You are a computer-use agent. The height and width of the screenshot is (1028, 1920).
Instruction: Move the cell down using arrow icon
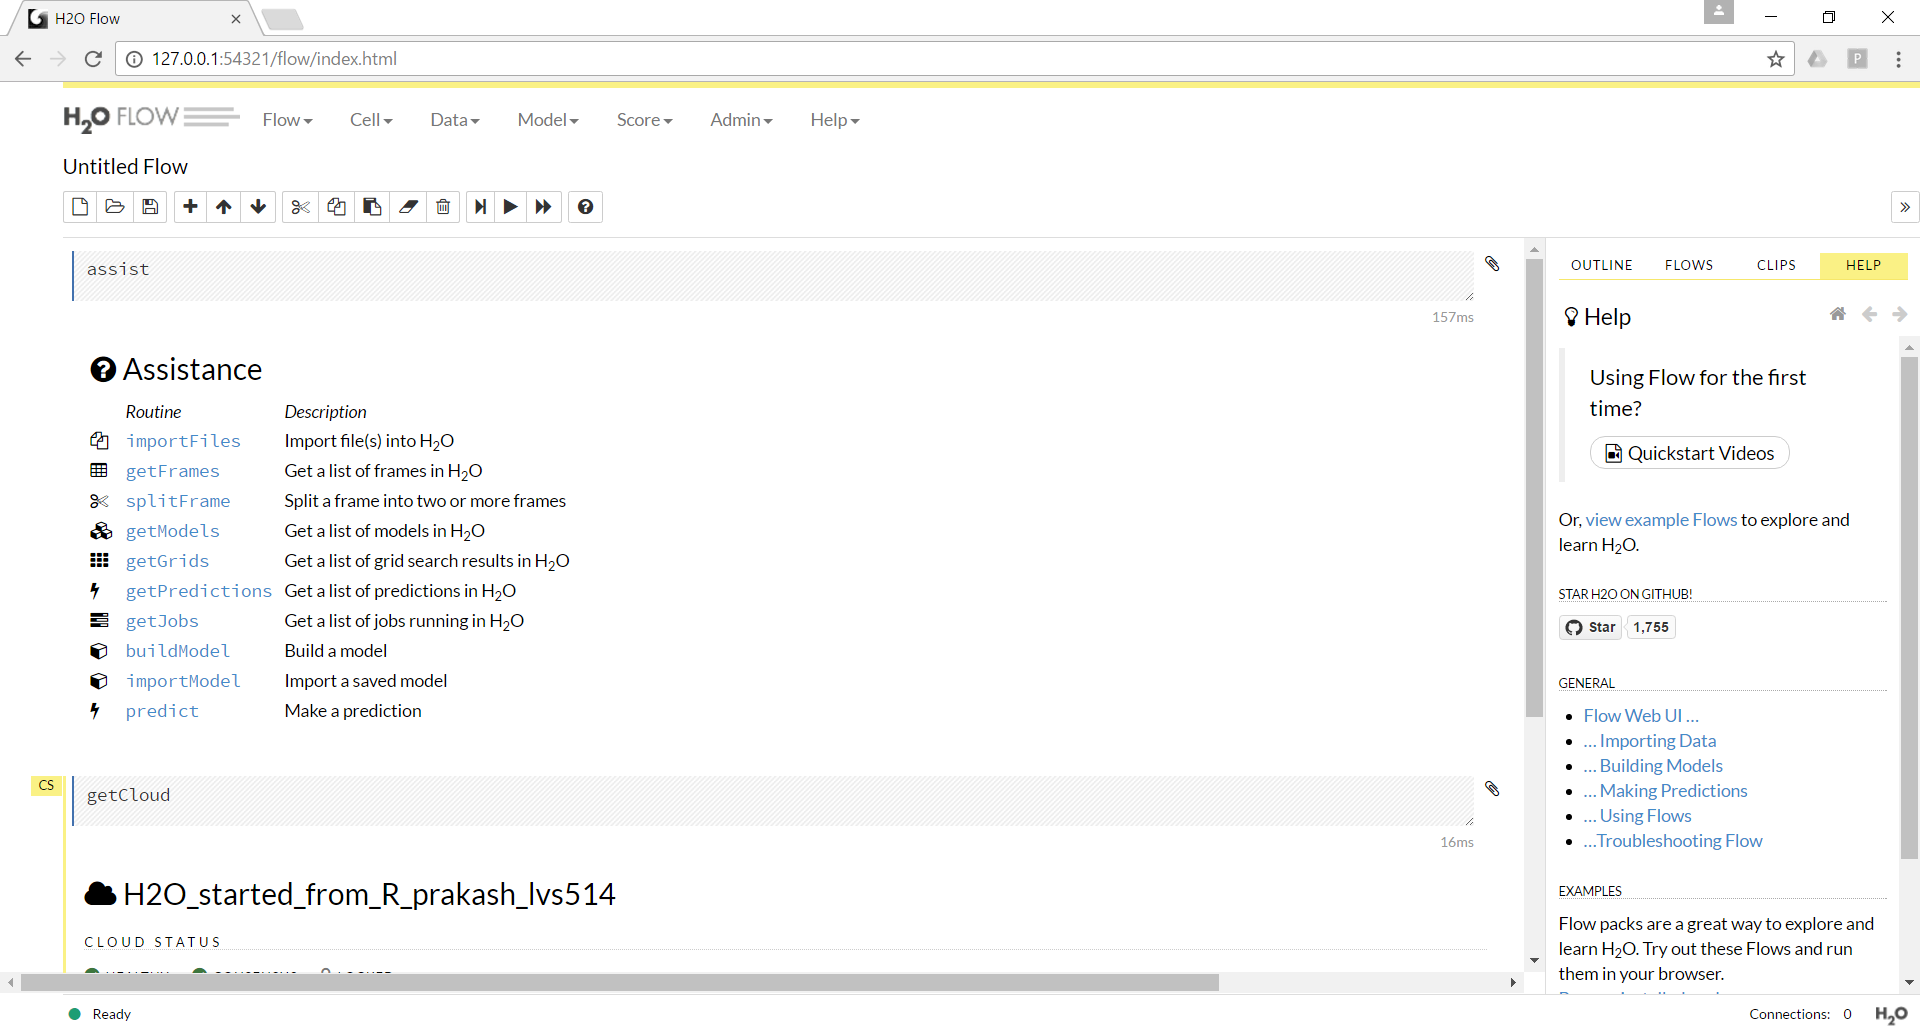[x=258, y=207]
